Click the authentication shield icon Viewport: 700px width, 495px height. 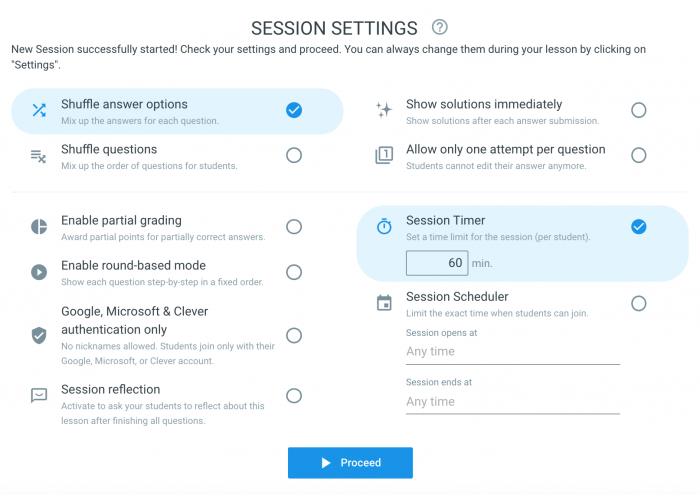click(39, 335)
